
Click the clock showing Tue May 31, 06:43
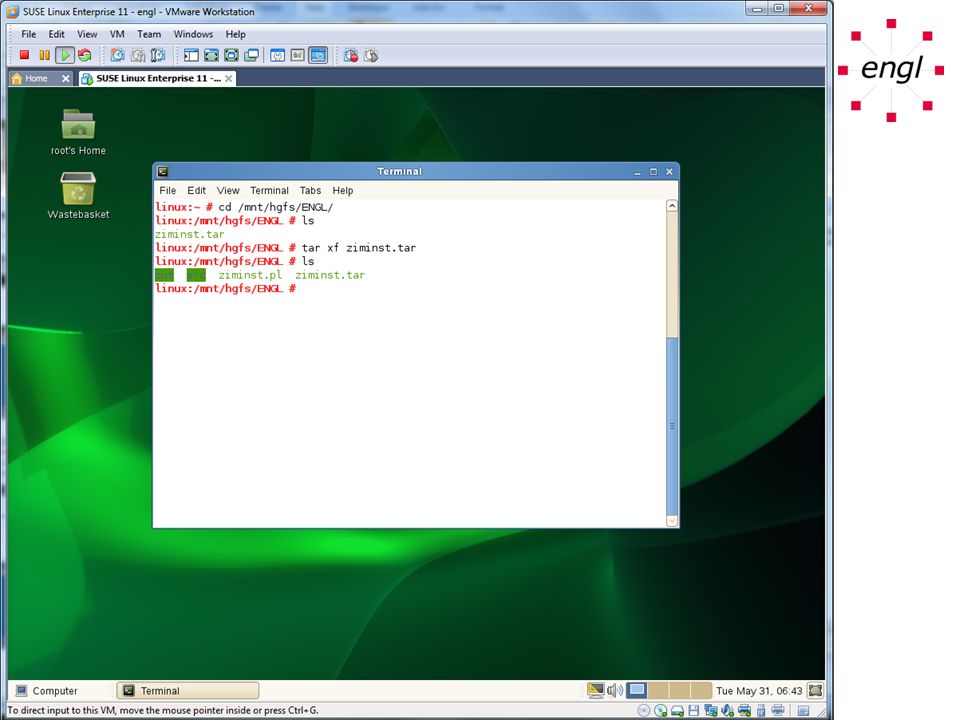coord(759,691)
